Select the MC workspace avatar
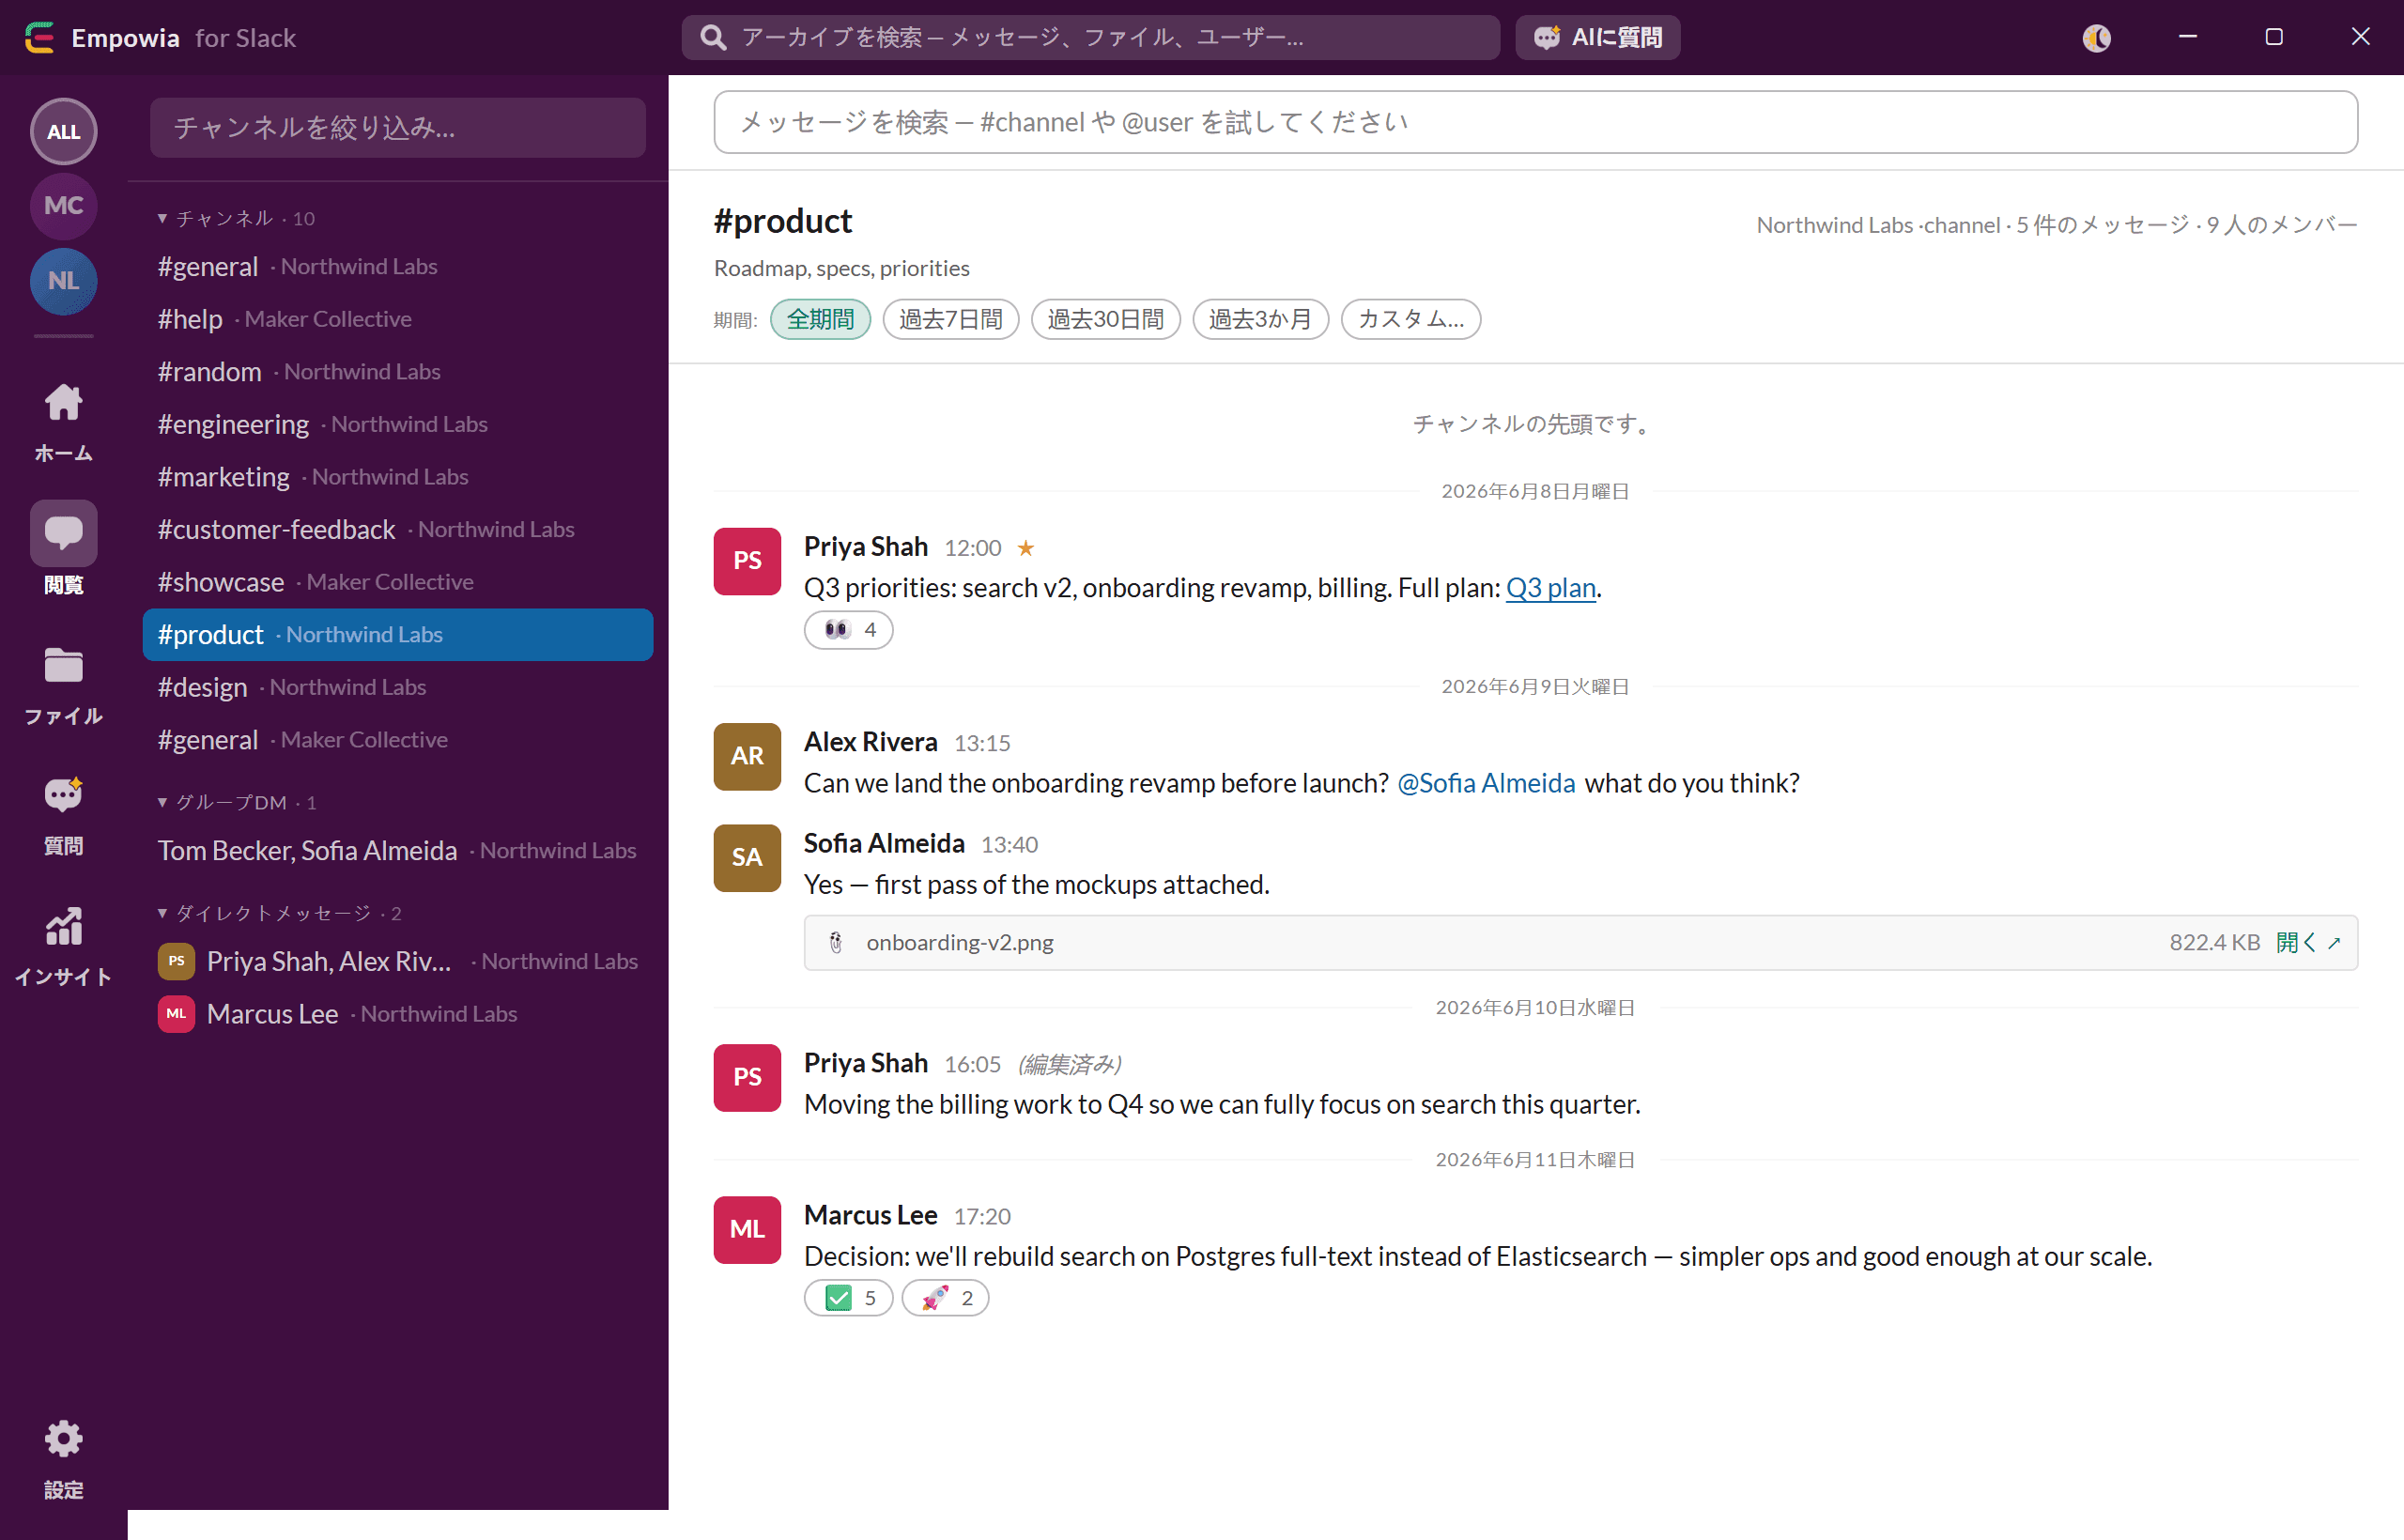Image resolution: width=2404 pixels, height=1540 pixels. (63, 206)
